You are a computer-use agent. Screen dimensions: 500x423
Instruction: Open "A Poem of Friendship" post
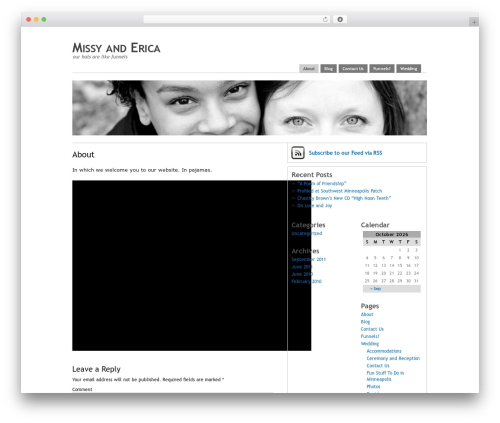tap(322, 183)
